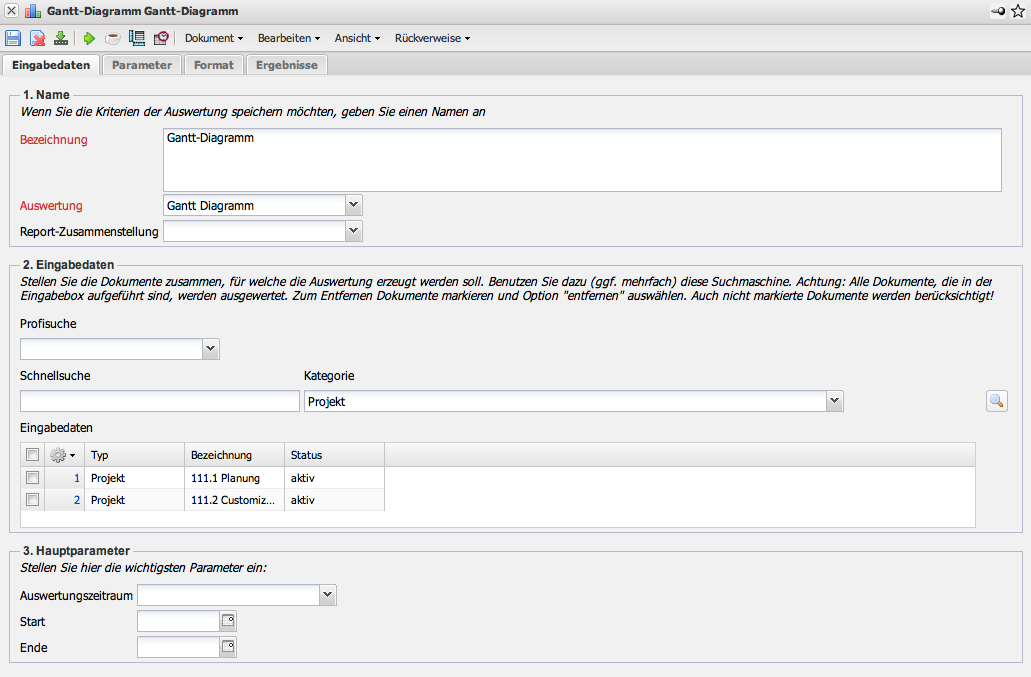Switch to the Parameter tab
Viewport: 1031px width, 677px height.
142,65
